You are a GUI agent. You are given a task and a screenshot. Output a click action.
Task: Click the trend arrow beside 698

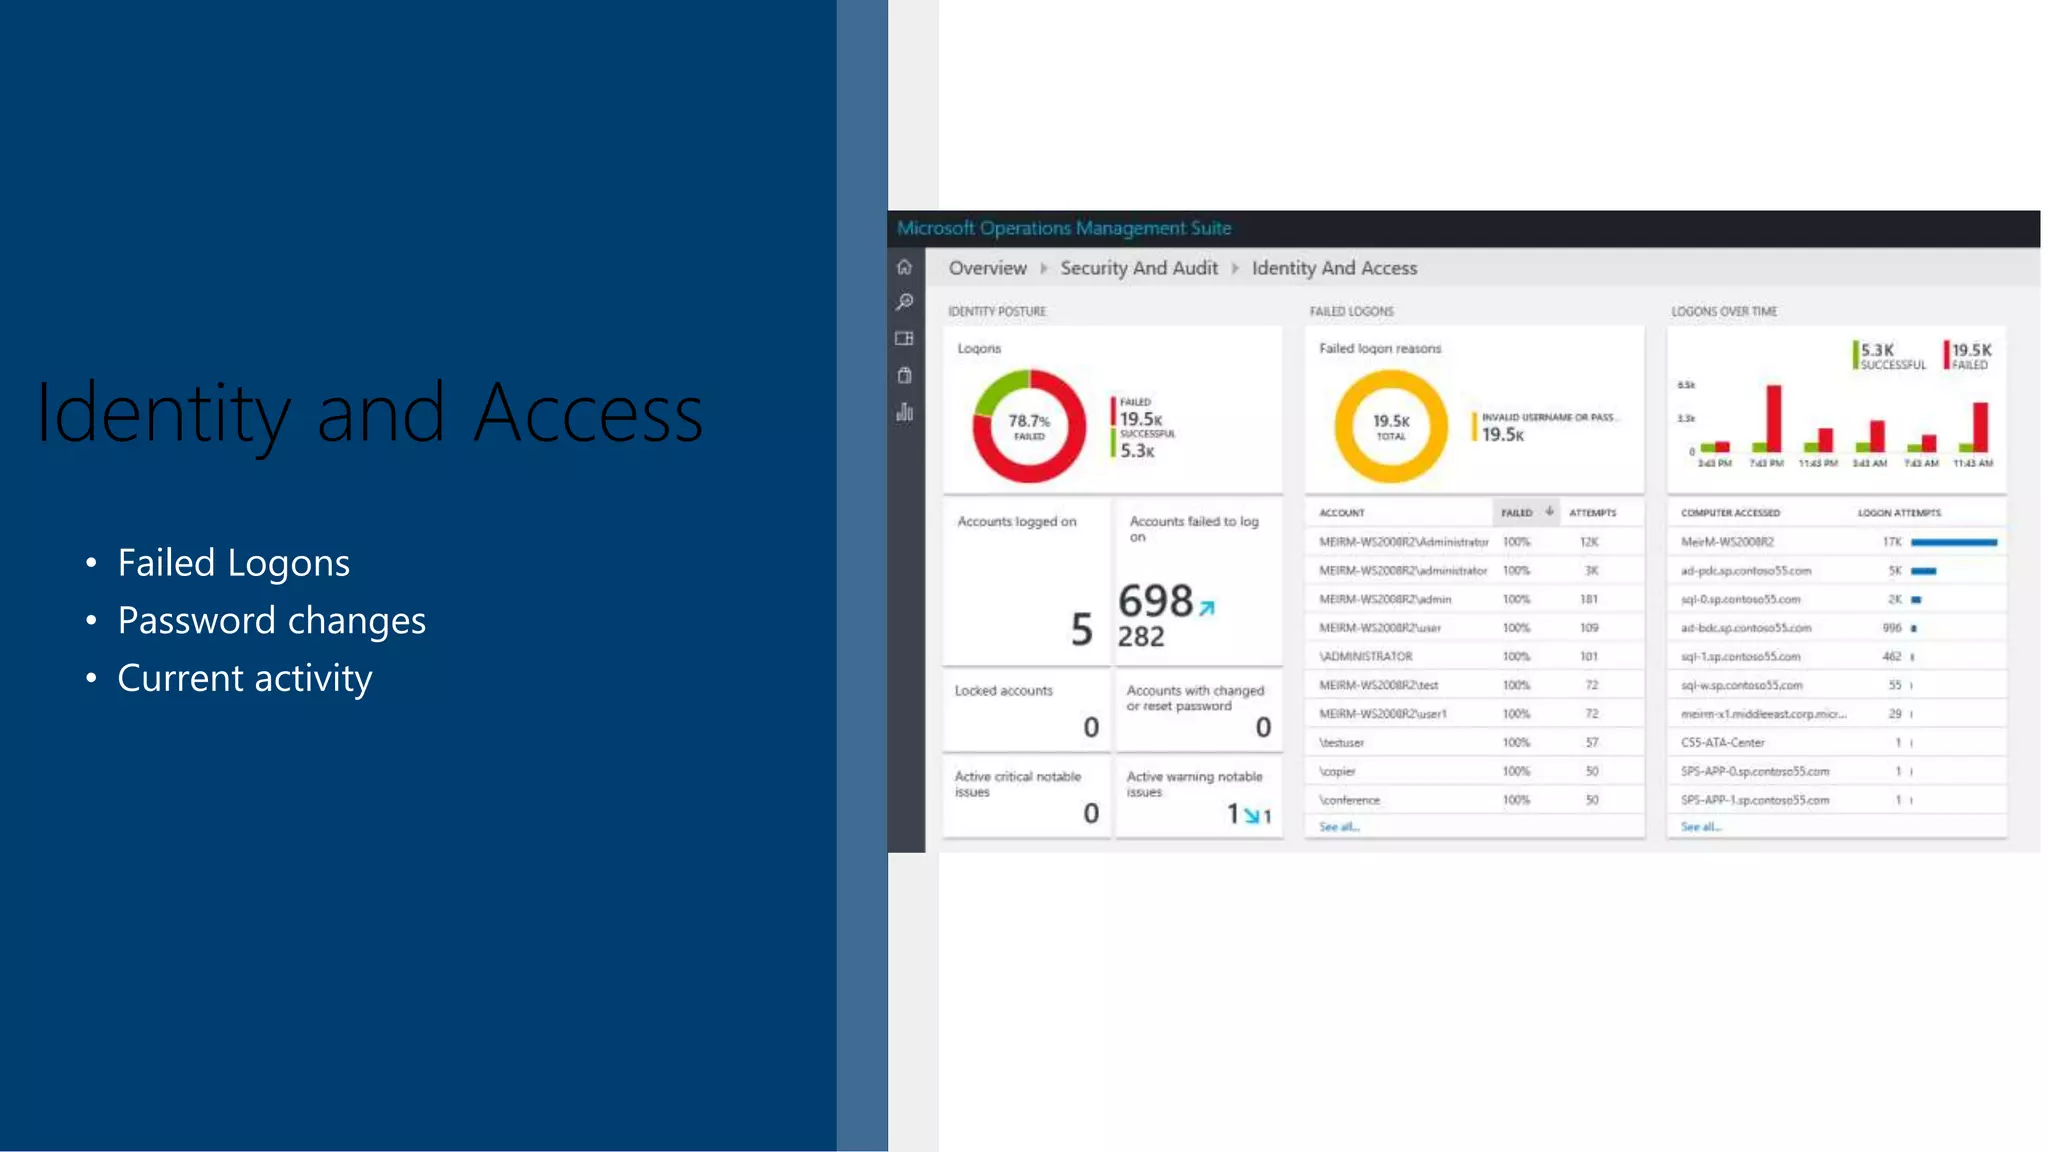1207,607
